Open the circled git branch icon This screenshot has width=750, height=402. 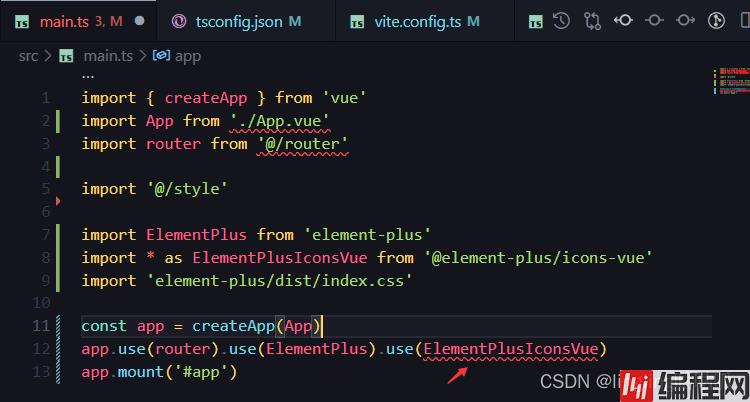tap(716, 20)
